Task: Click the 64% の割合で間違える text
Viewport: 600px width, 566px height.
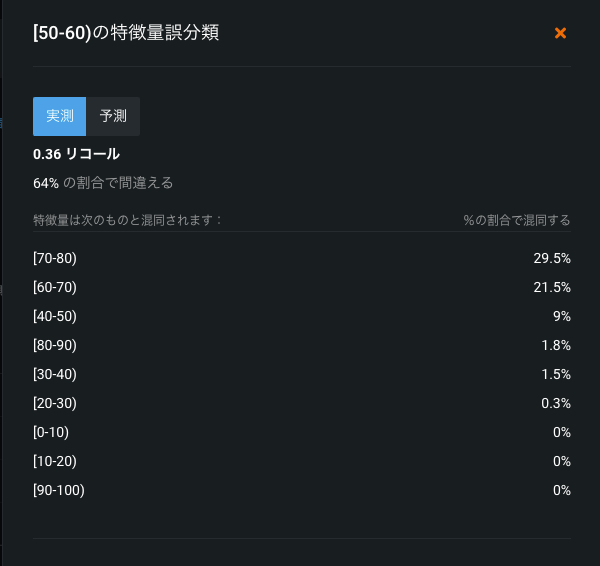Action: 103,183
